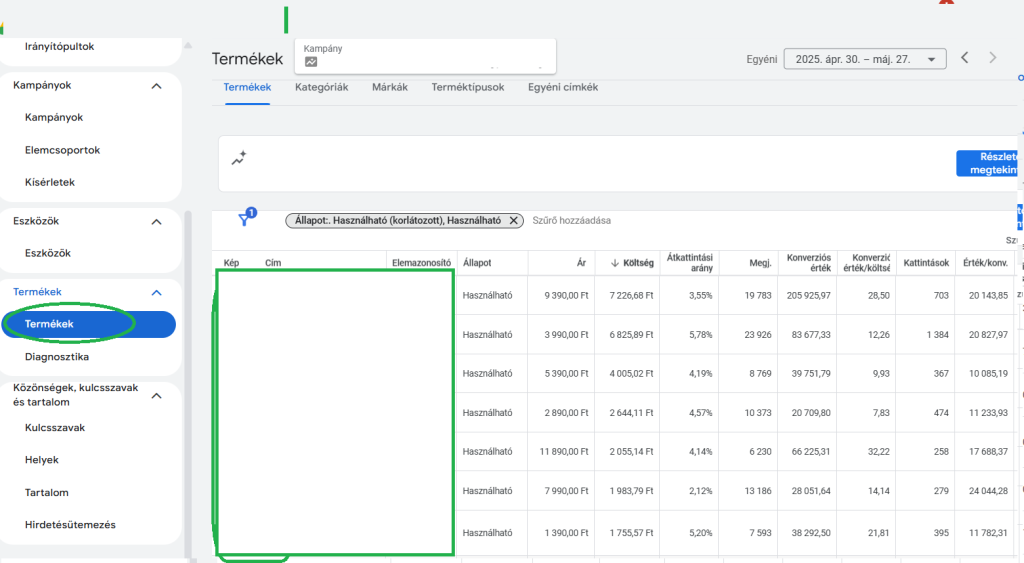Click the campaign chart icon in selector
1024x563 pixels.
click(x=311, y=62)
